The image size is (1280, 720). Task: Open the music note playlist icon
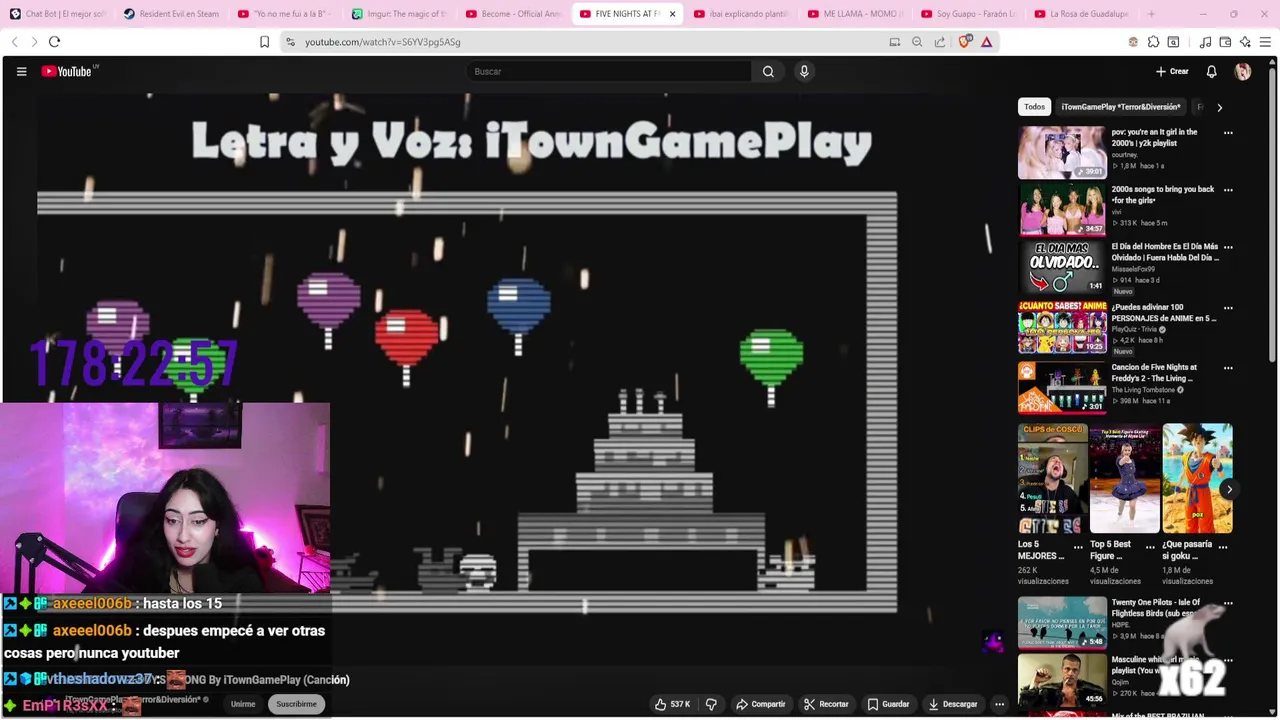pyautogui.click(x=1205, y=42)
